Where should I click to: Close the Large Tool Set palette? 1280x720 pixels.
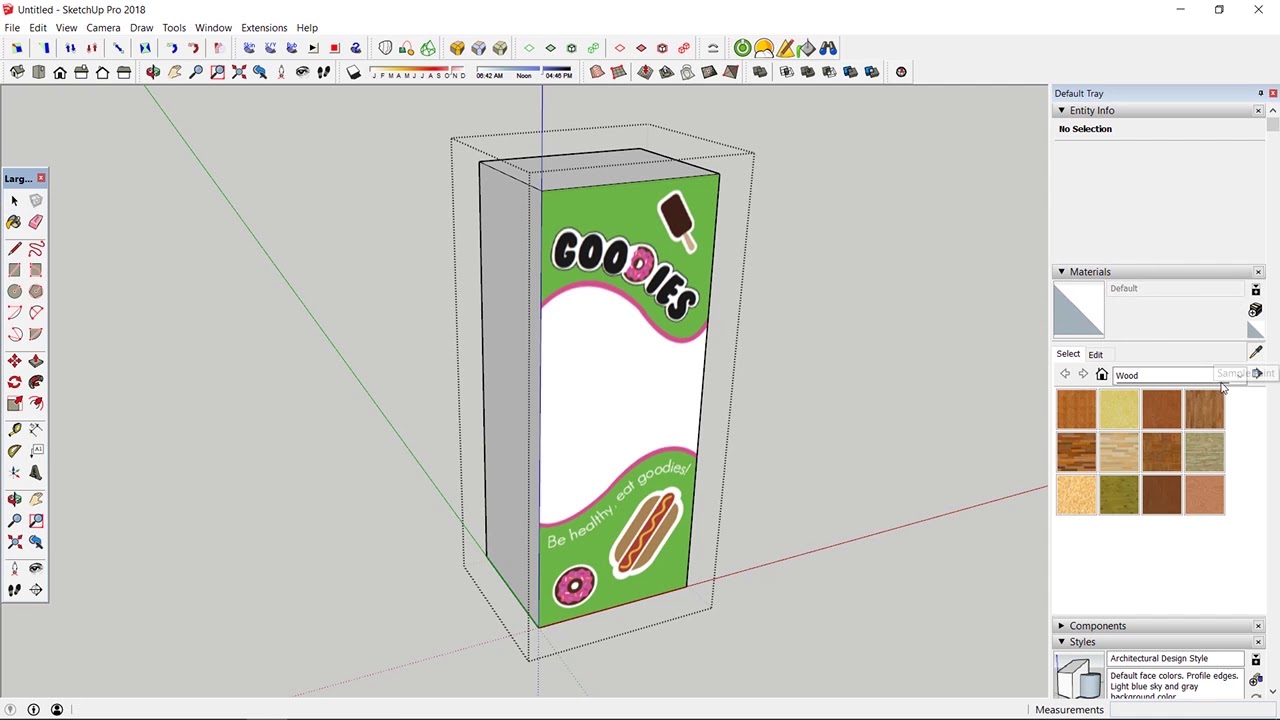coord(41,178)
